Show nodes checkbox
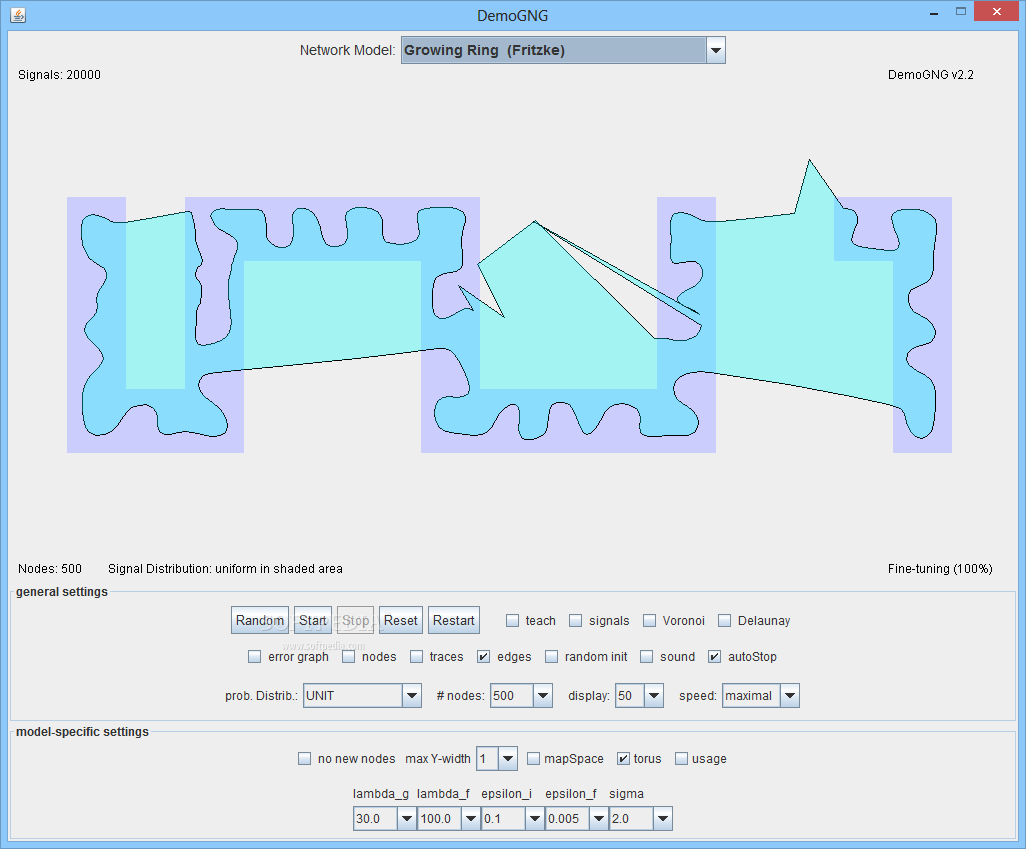The height and width of the screenshot is (849, 1026). [x=349, y=657]
